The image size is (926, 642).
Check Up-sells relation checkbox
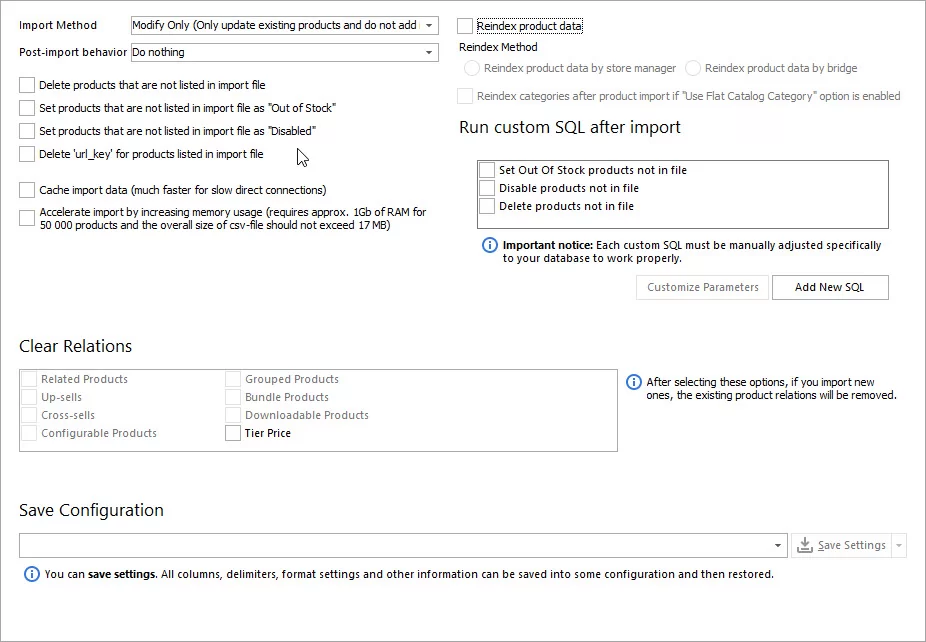point(29,397)
